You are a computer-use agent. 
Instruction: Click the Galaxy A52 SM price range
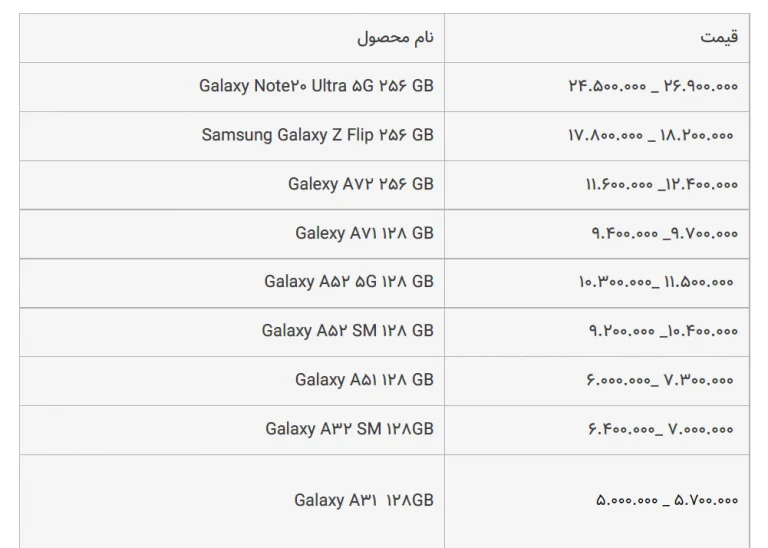[x=663, y=331]
